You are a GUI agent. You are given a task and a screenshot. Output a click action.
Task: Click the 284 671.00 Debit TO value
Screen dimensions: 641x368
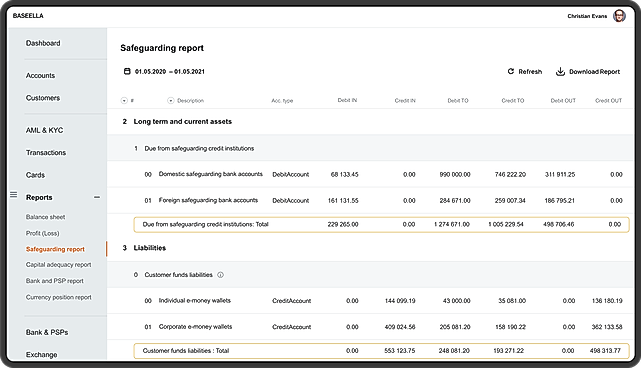click(455, 201)
